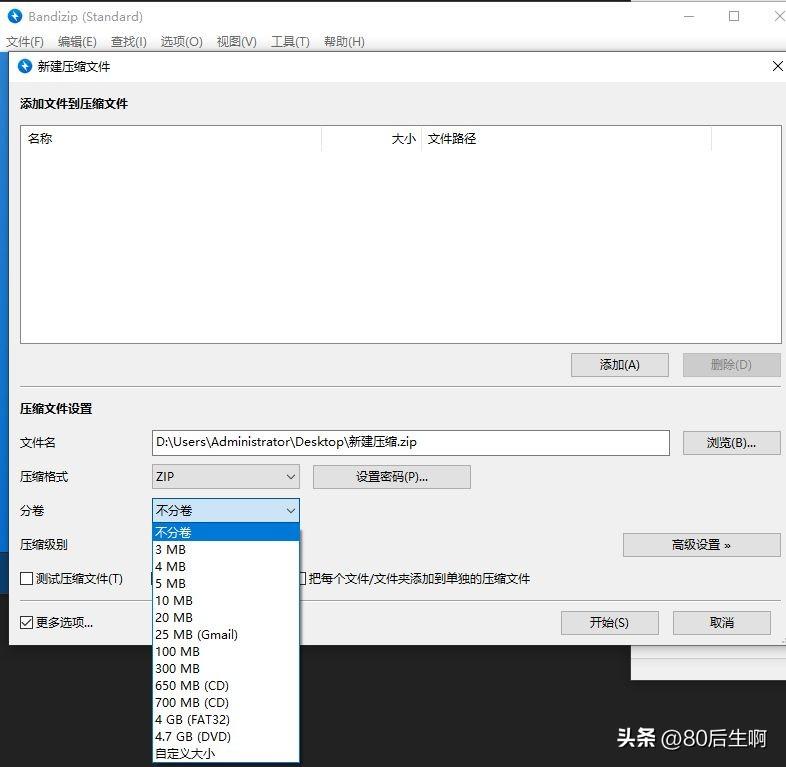The height and width of the screenshot is (767, 786).
Task: Enable the 测试压缩文件(T) checkbox
Action: pos(27,579)
